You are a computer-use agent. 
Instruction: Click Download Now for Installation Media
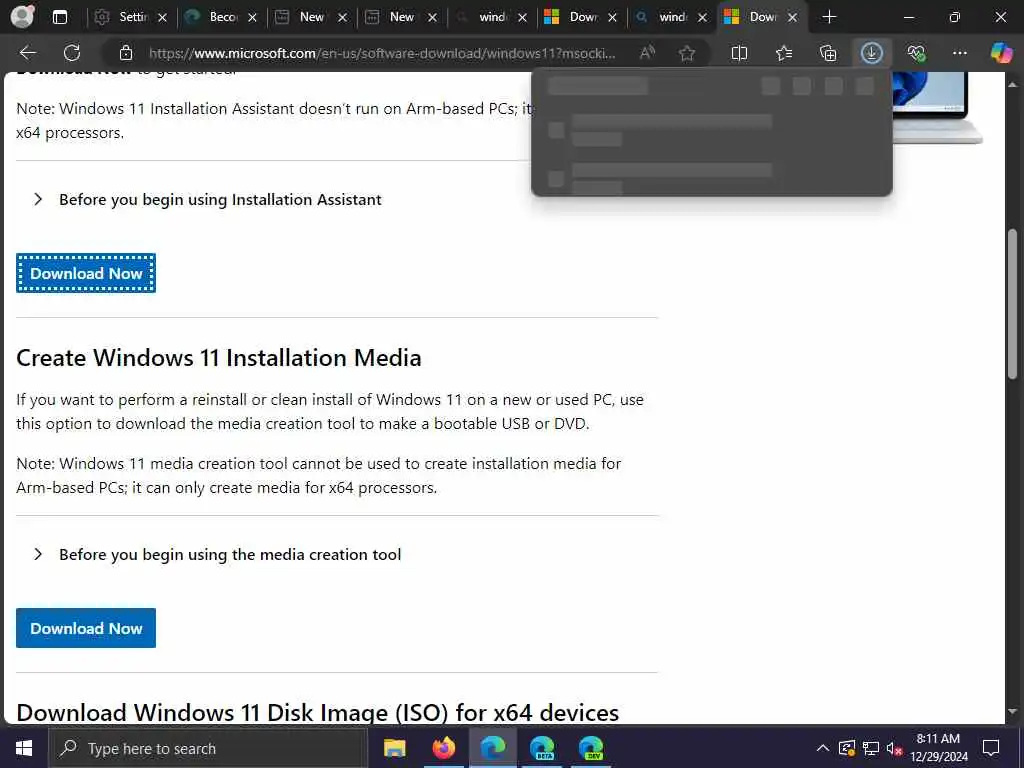click(86, 628)
